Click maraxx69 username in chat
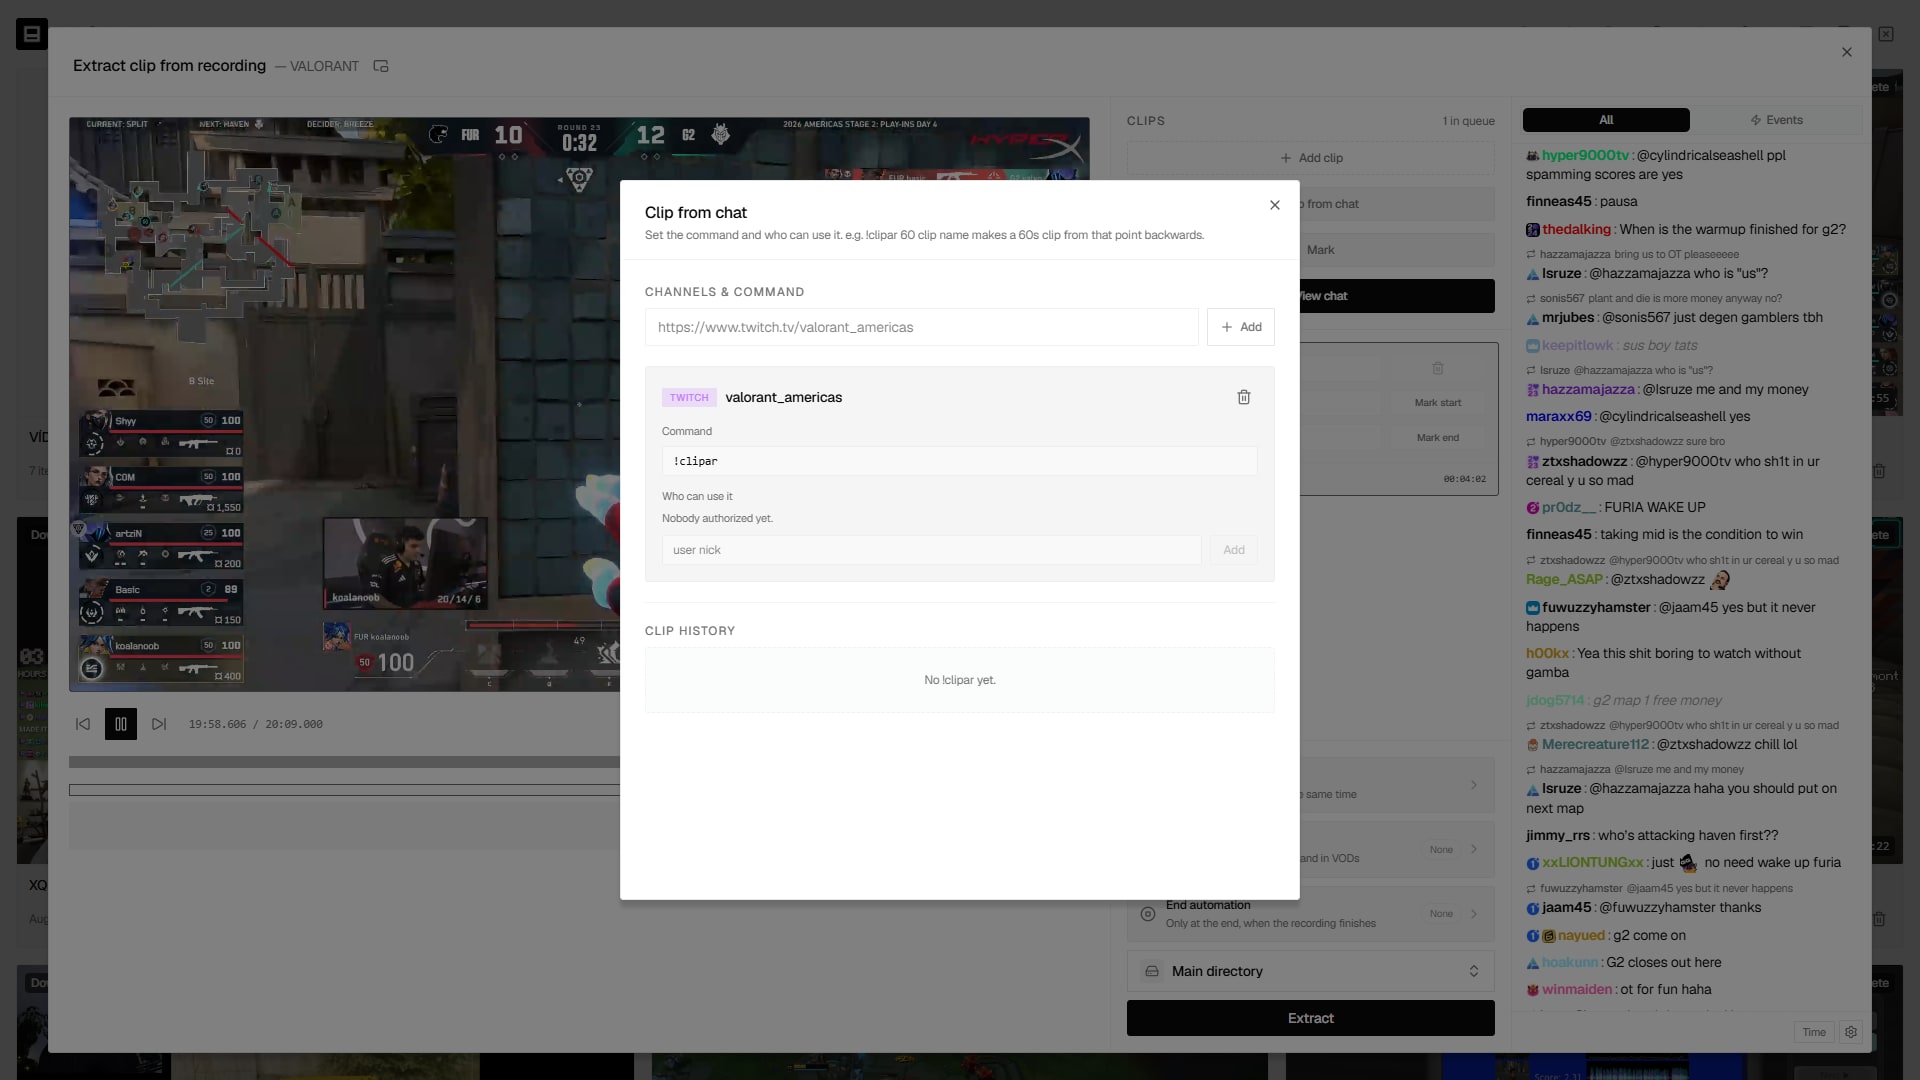Screen dimensions: 1920x1080 pyautogui.click(x=1558, y=416)
